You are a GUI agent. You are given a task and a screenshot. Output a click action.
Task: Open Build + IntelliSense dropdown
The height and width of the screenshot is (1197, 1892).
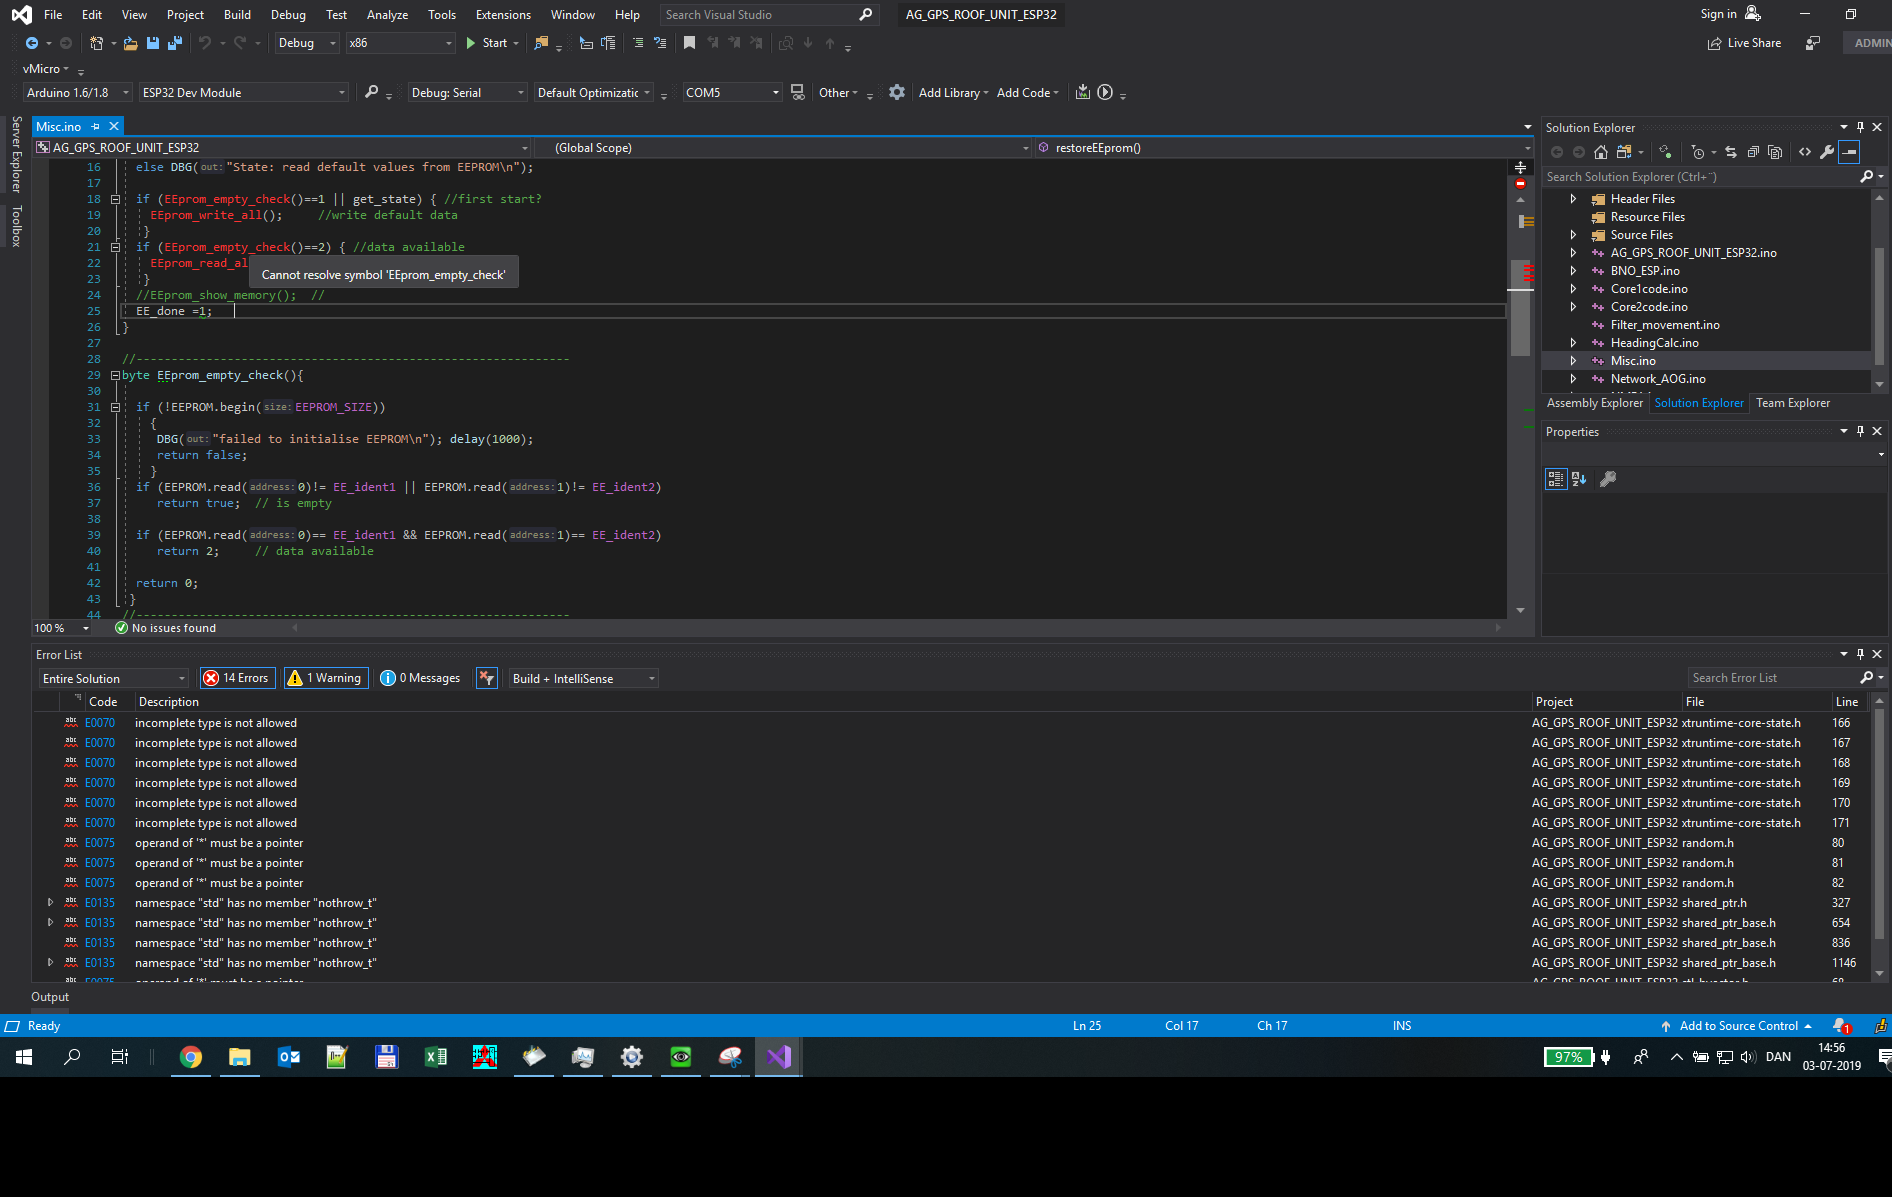click(584, 678)
